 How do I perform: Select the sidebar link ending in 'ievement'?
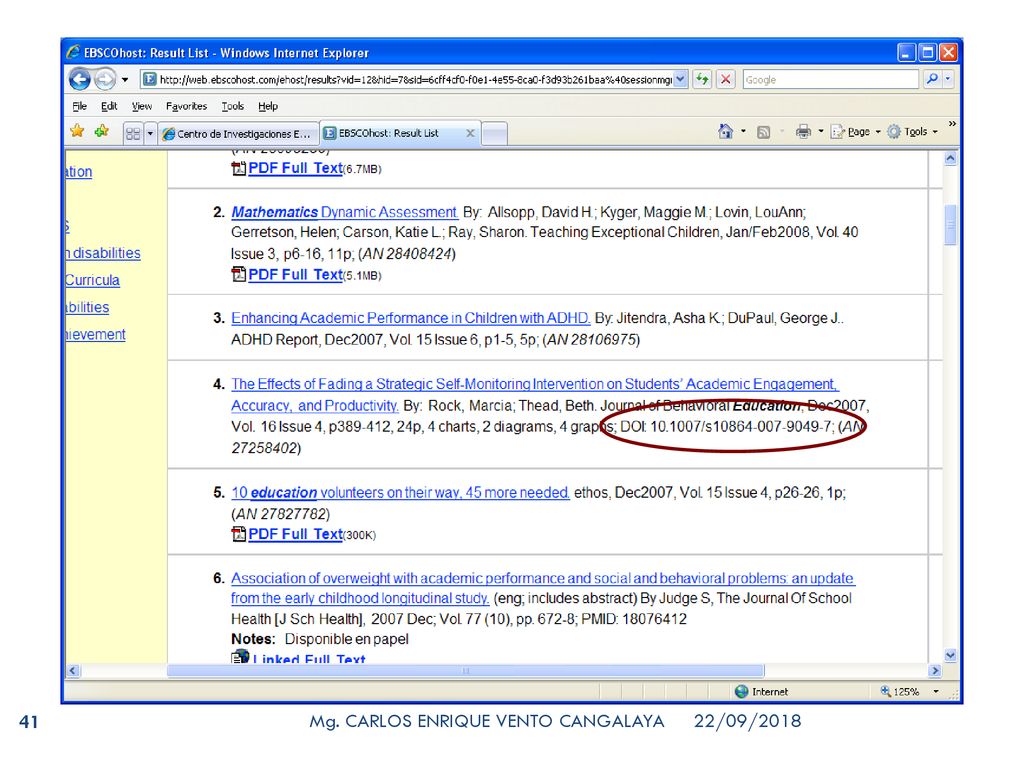[95, 334]
